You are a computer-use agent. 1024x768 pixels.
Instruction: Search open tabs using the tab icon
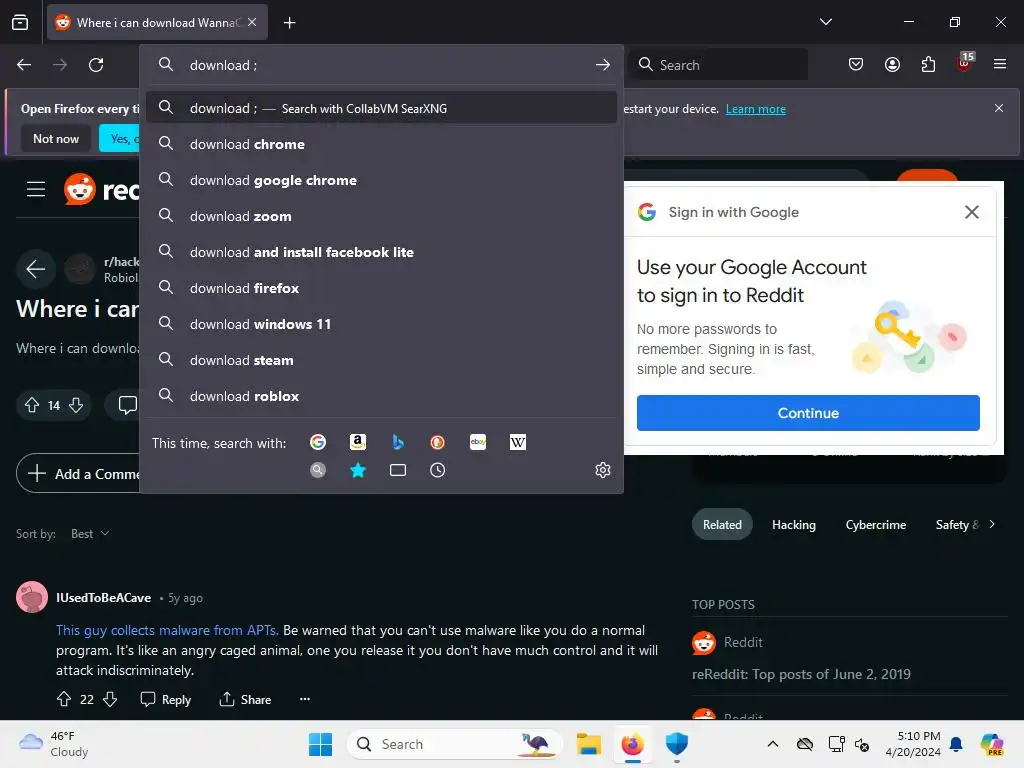398,470
